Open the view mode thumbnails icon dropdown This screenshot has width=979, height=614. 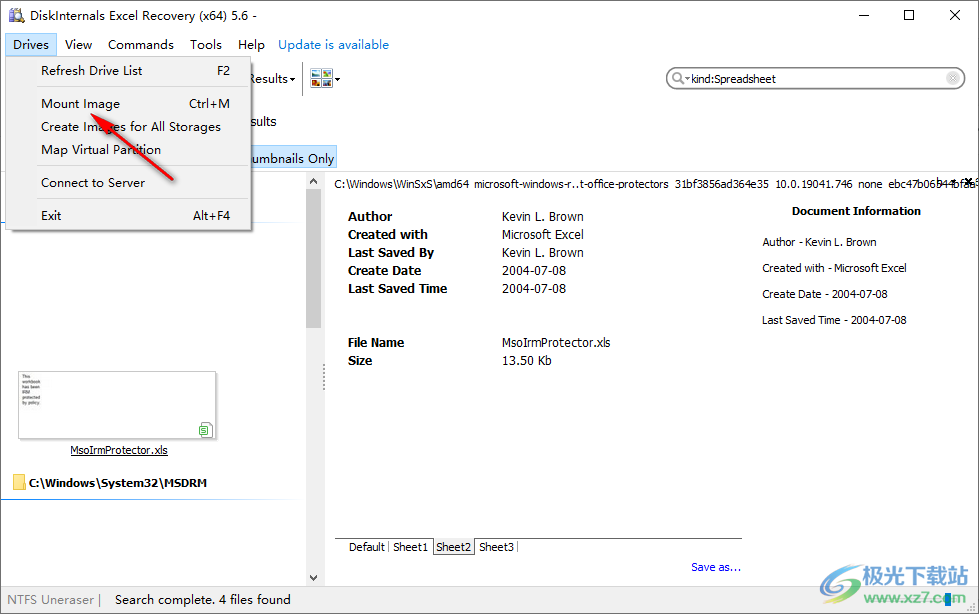[325, 79]
